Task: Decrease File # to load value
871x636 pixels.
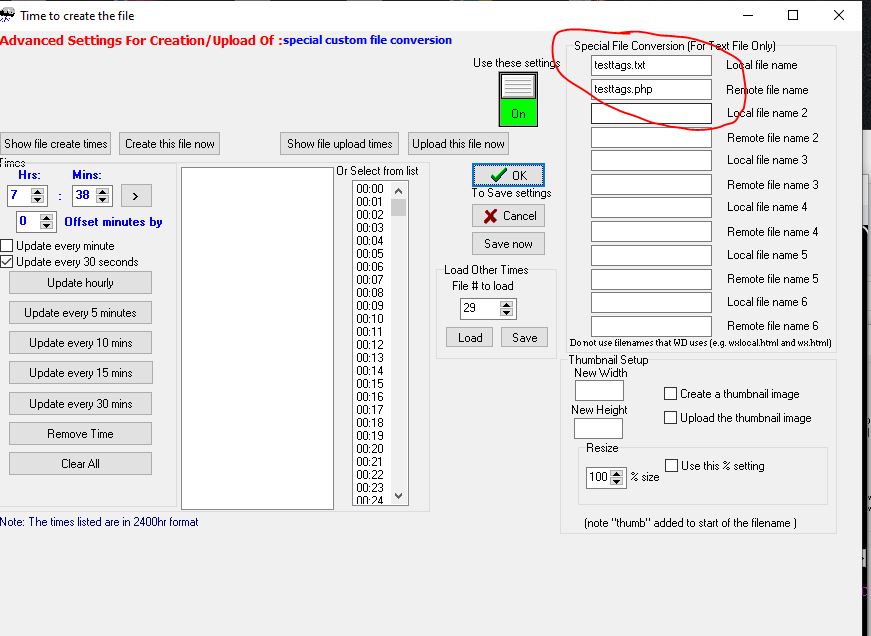Action: point(506,312)
